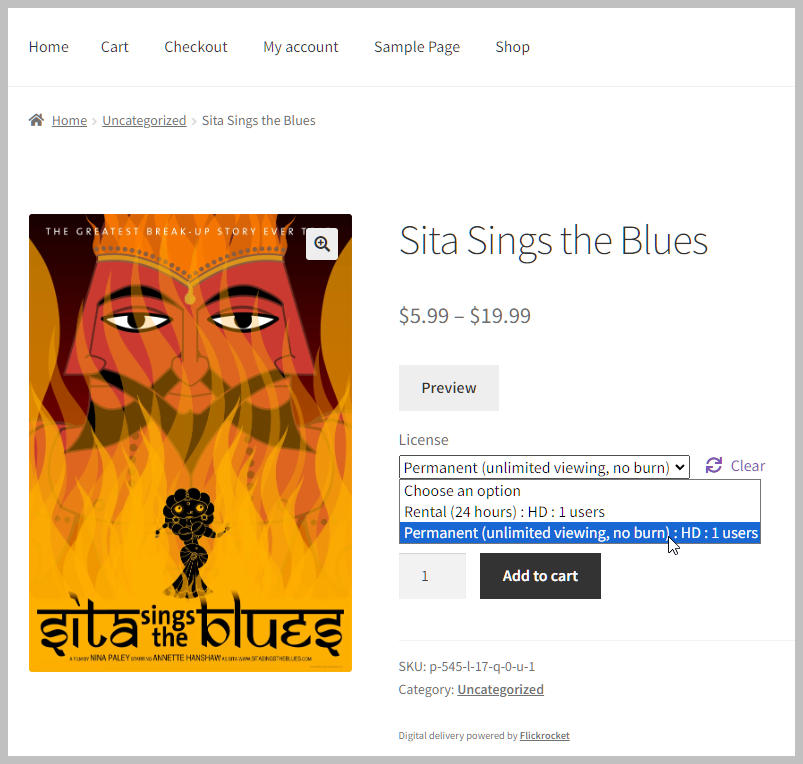The height and width of the screenshot is (764, 803).
Task: Open the License dropdown arrow
Action: [x=679, y=467]
